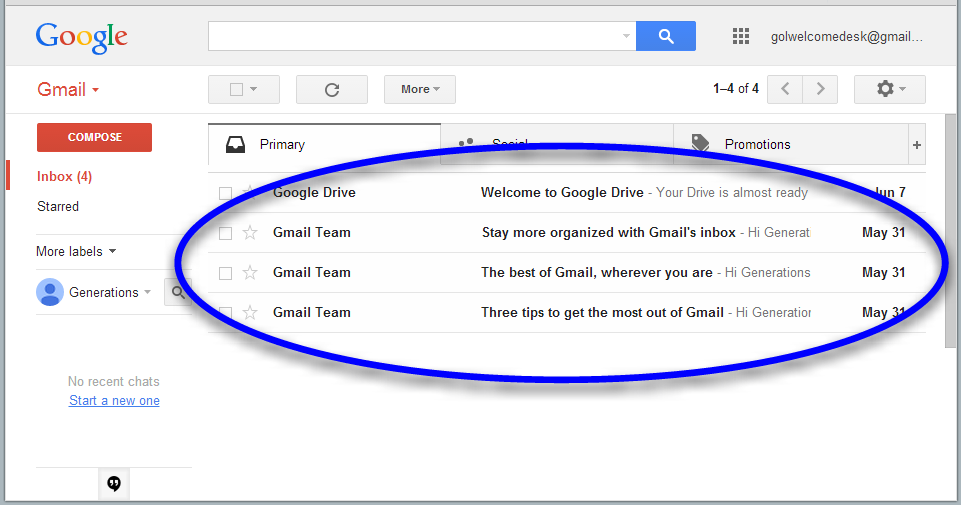Click Google Drive sender name
This screenshot has height=505, width=961.
click(x=314, y=192)
